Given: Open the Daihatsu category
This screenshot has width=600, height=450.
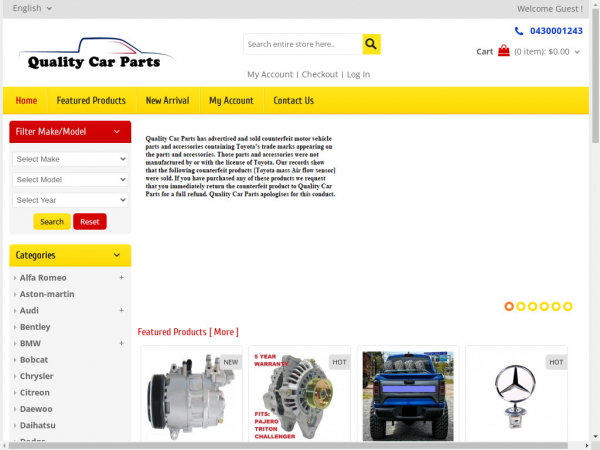Looking at the screenshot, I should [x=38, y=425].
